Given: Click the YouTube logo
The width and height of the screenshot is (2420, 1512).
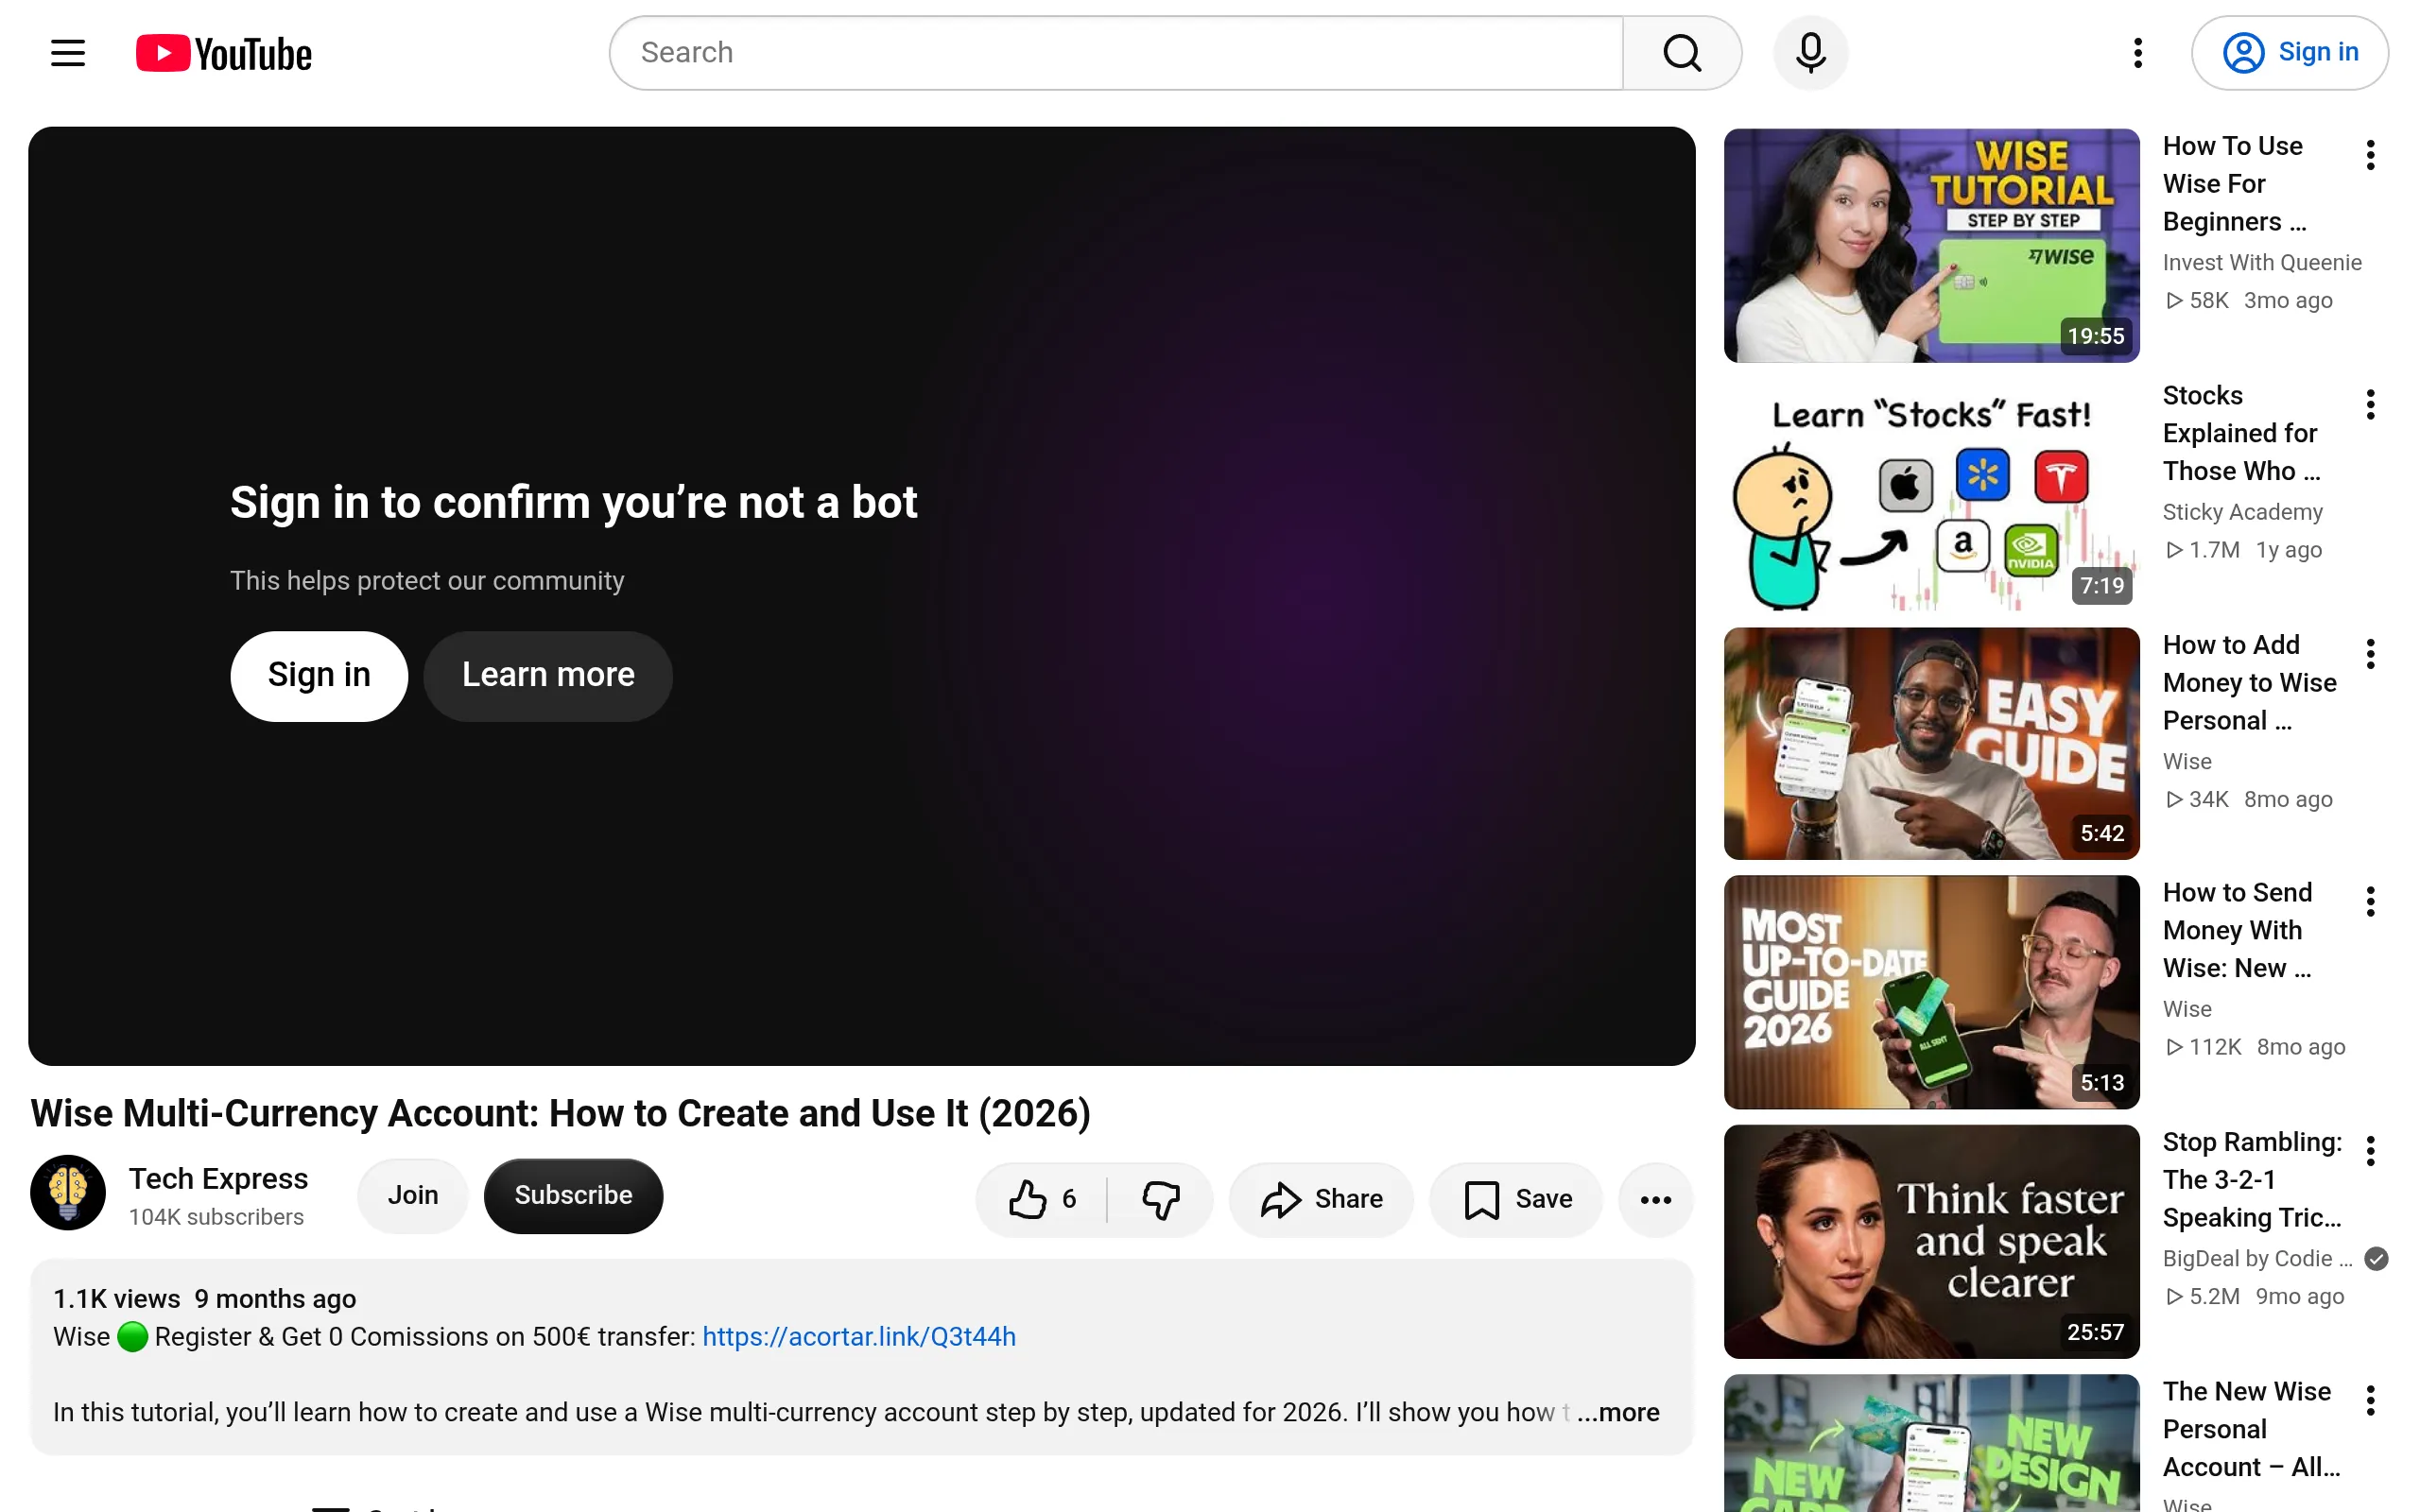Looking at the screenshot, I should click(x=224, y=53).
